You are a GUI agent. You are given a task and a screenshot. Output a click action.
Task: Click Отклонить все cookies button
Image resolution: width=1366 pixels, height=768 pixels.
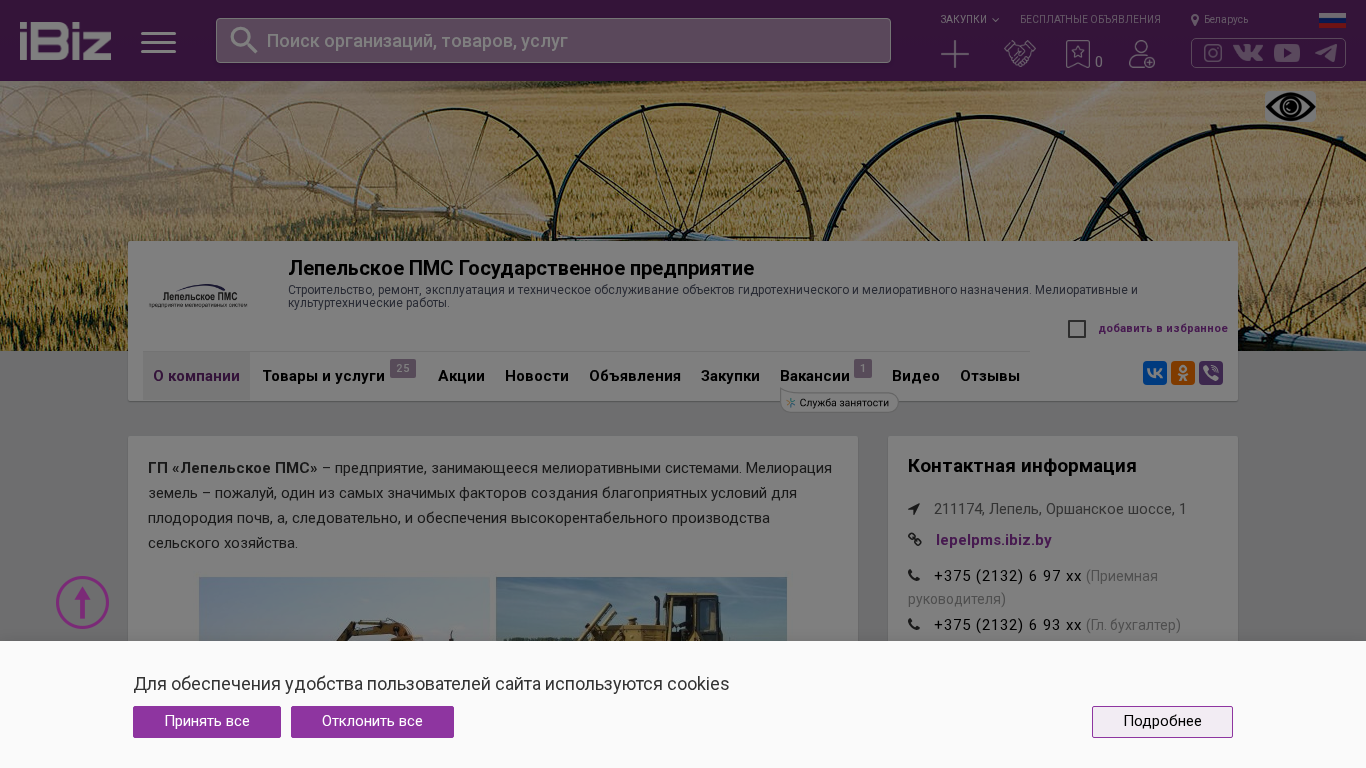pyautogui.click(x=372, y=722)
